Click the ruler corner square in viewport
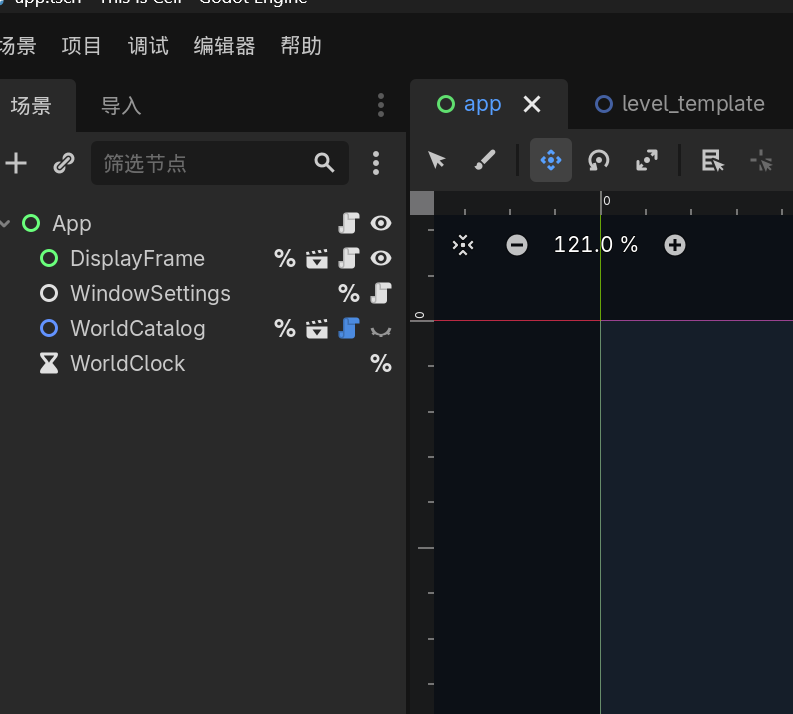The height and width of the screenshot is (714, 793). (x=422, y=203)
